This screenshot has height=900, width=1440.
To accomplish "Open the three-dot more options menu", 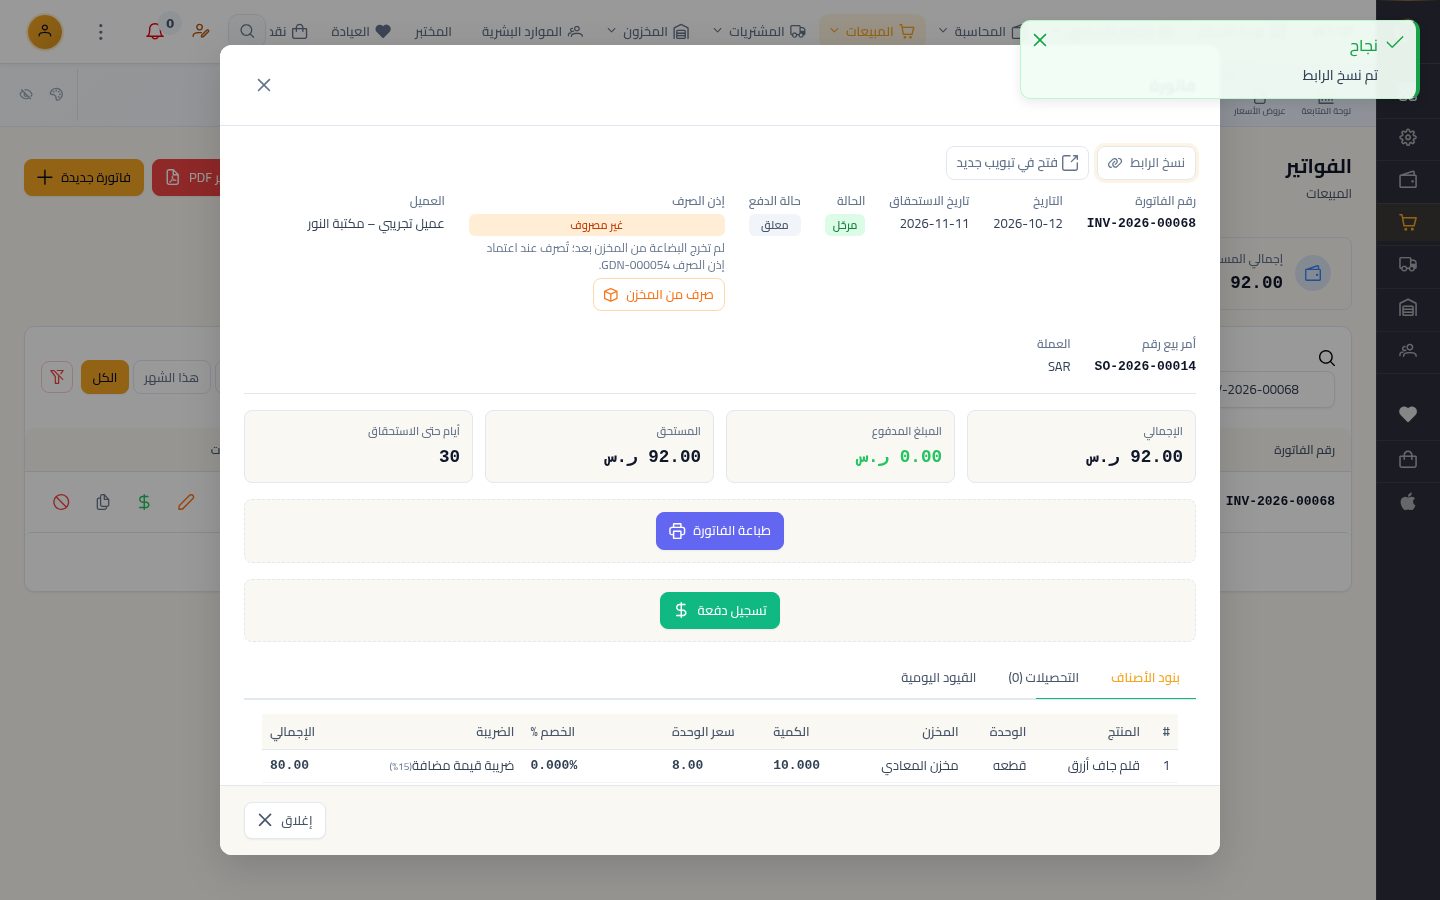I will [100, 32].
